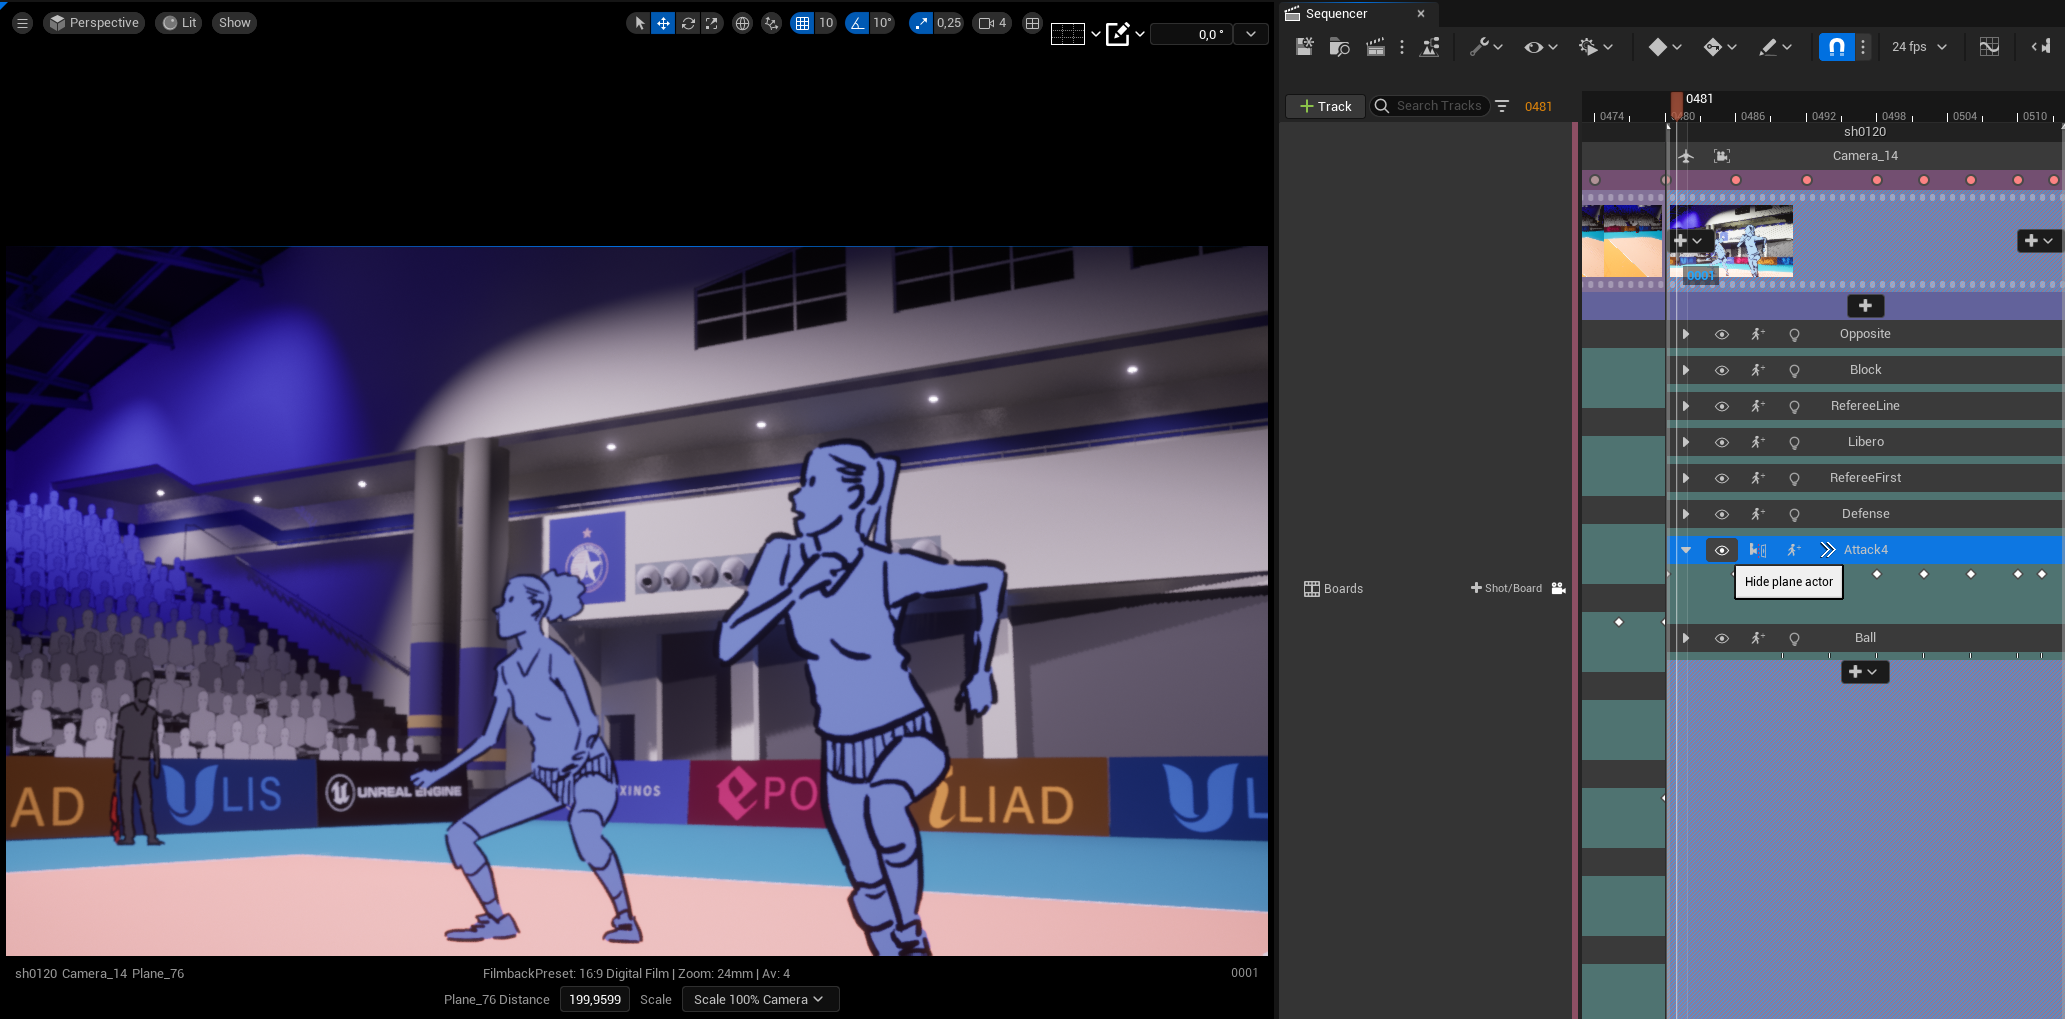Viewport: 2065px width, 1019px height.
Task: Click the browse to sequence folder icon
Action: pos(1340,47)
